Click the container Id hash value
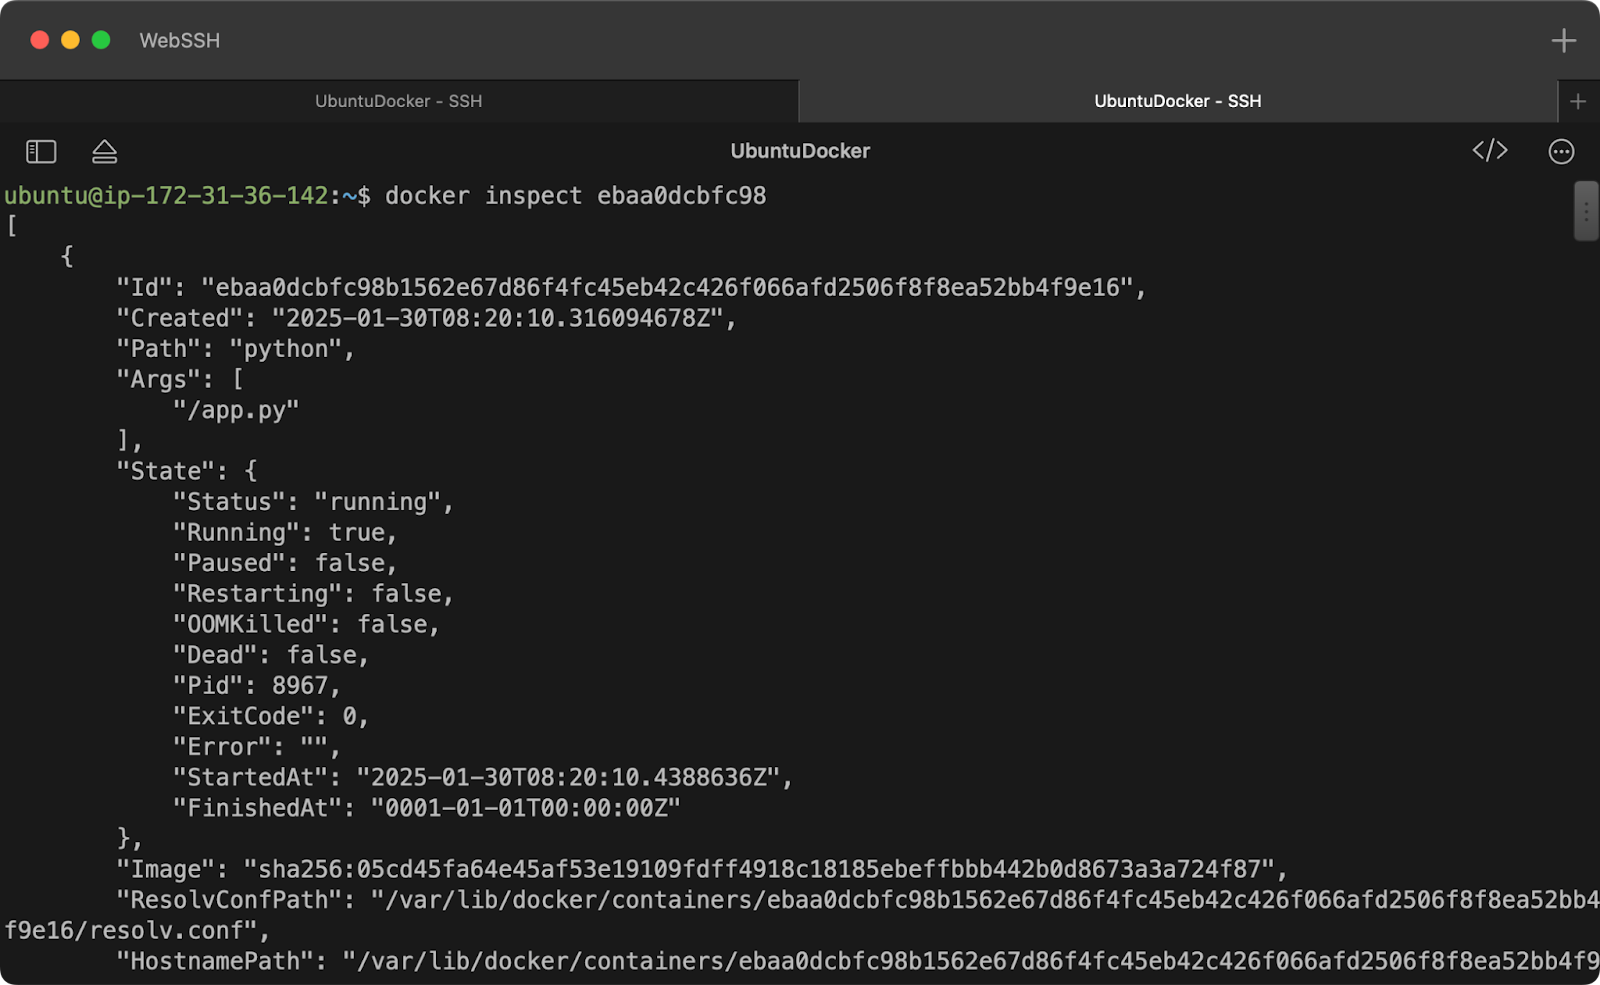 (667, 288)
